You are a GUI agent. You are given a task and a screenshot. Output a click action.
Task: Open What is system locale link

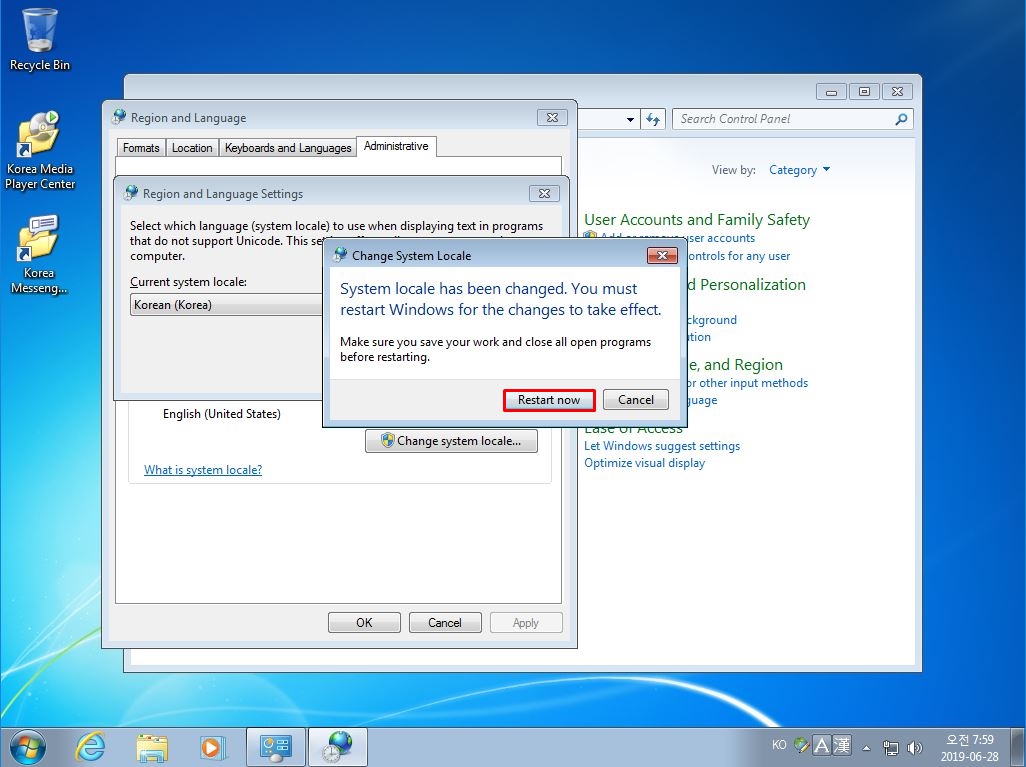(x=203, y=470)
